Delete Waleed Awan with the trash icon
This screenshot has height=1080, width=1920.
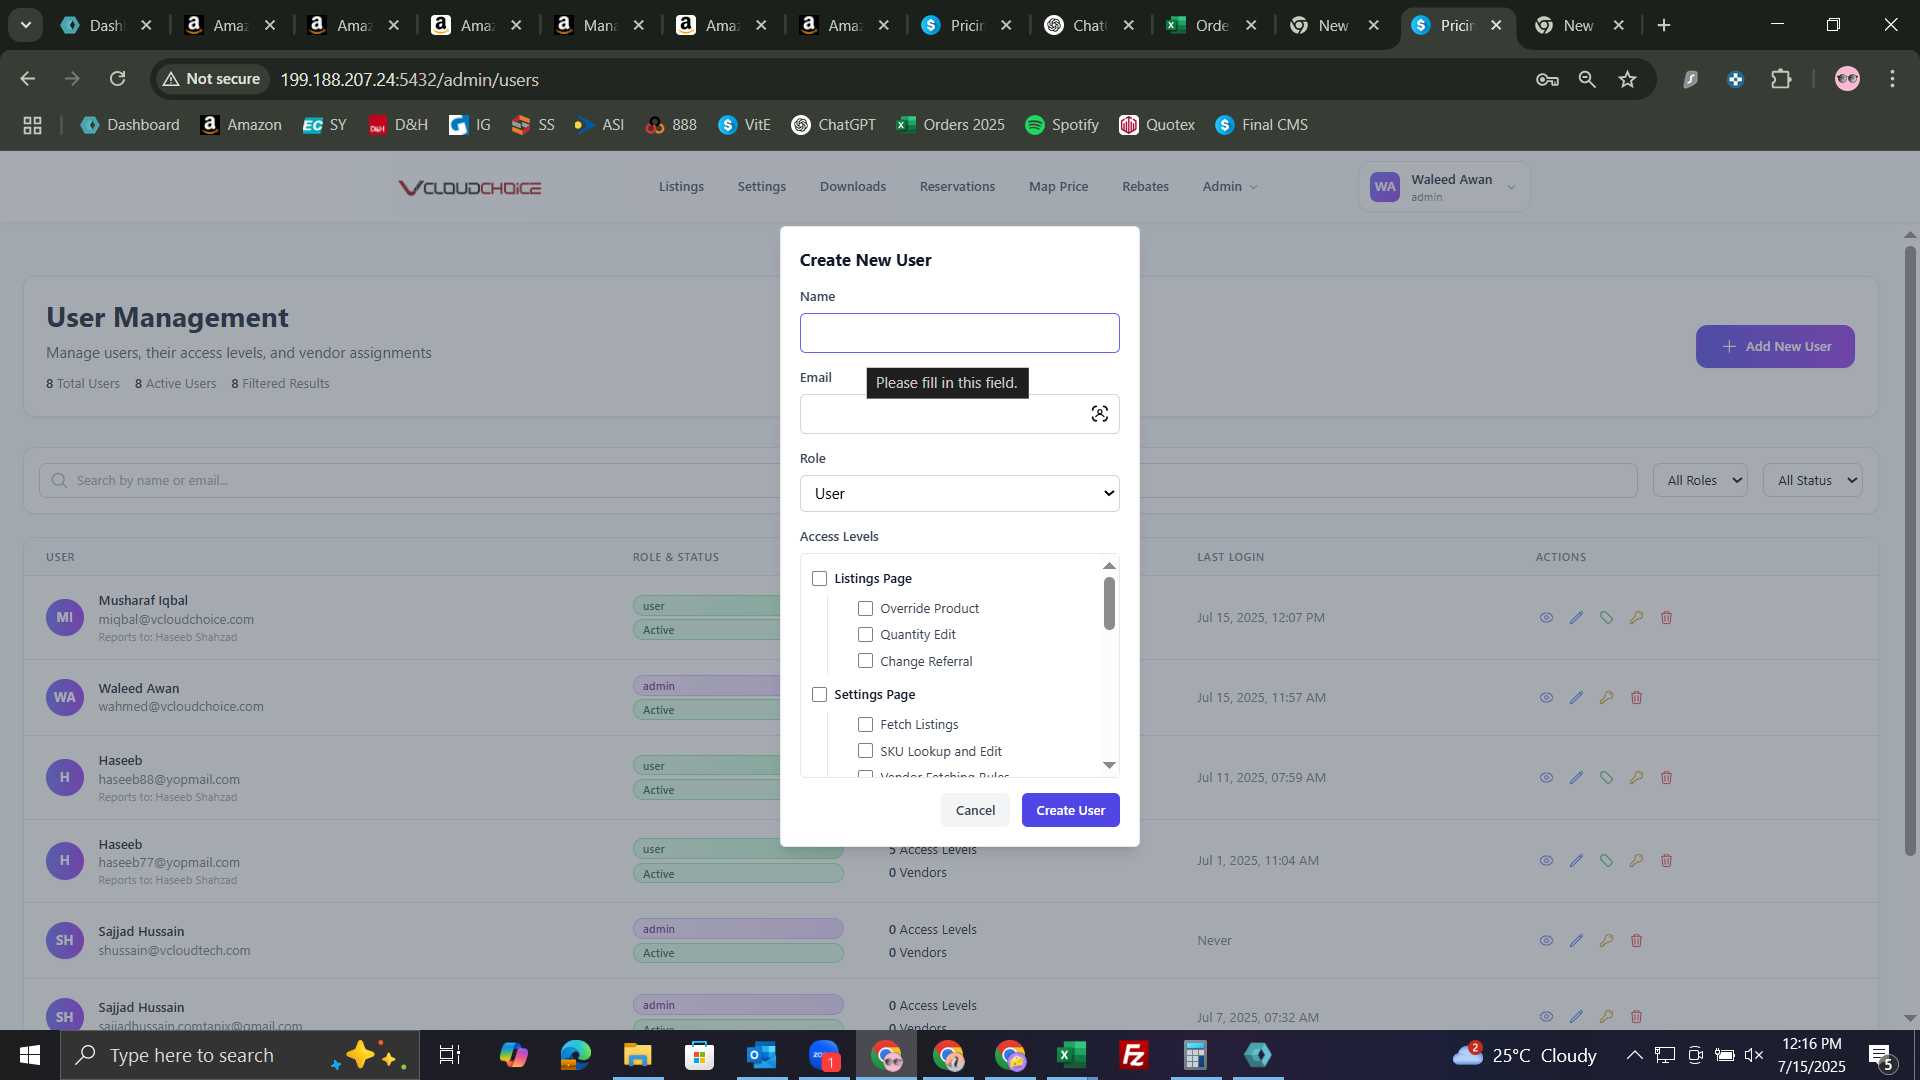click(1636, 698)
